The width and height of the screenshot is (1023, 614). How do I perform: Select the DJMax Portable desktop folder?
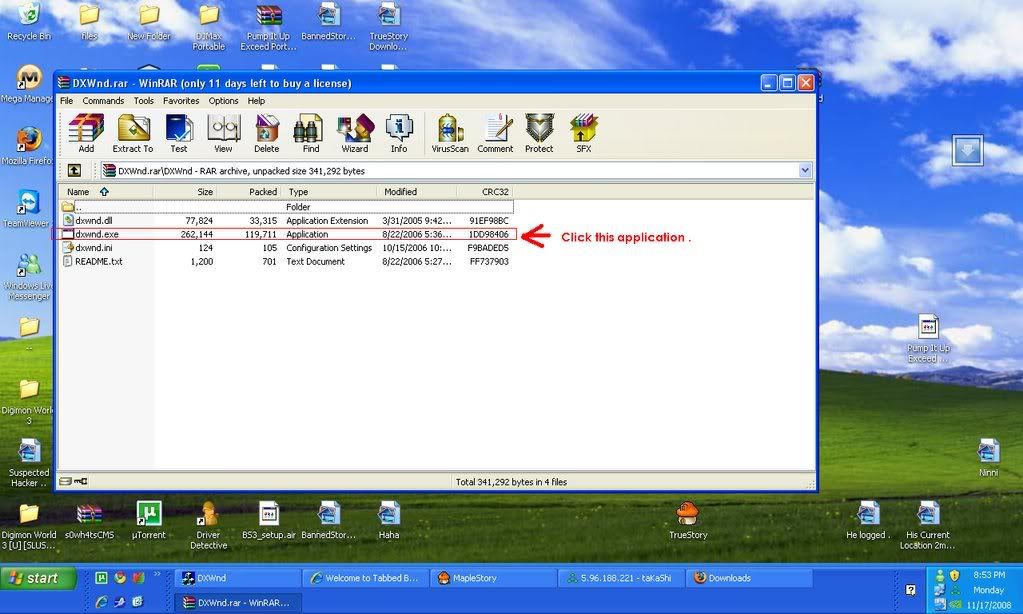tap(209, 26)
